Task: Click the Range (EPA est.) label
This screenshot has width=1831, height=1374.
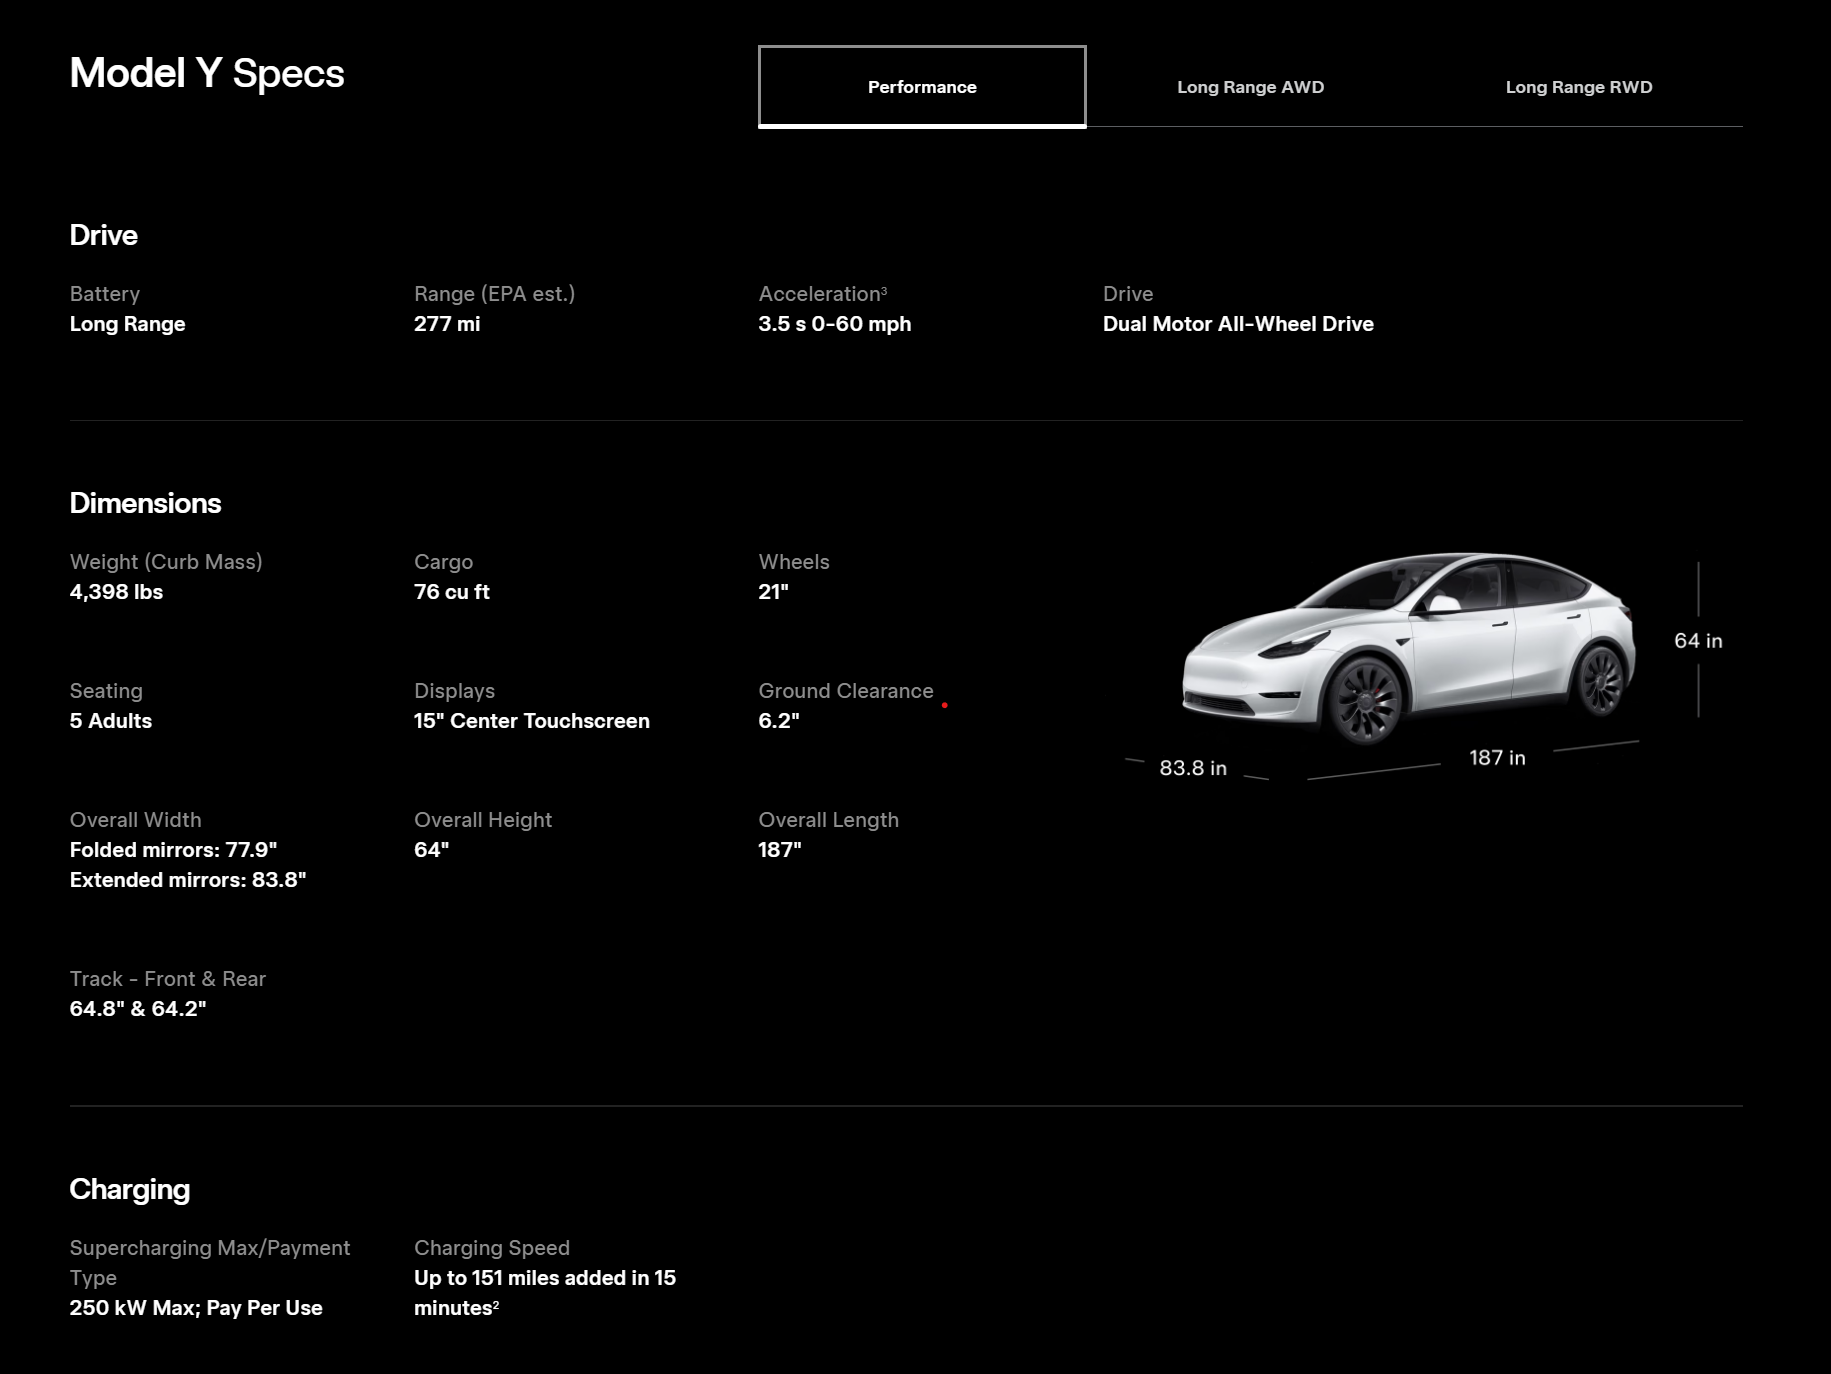Action: point(494,294)
